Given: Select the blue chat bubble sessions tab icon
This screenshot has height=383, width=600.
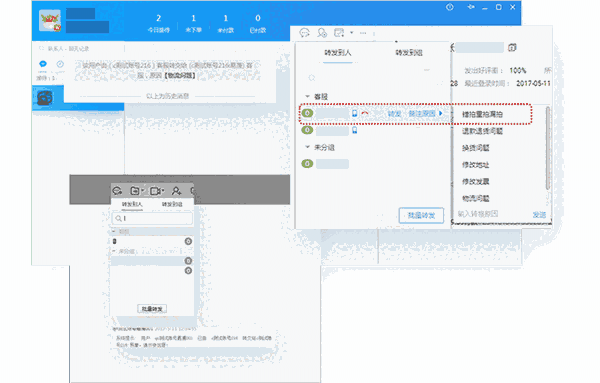Looking at the screenshot, I should pos(43,64).
